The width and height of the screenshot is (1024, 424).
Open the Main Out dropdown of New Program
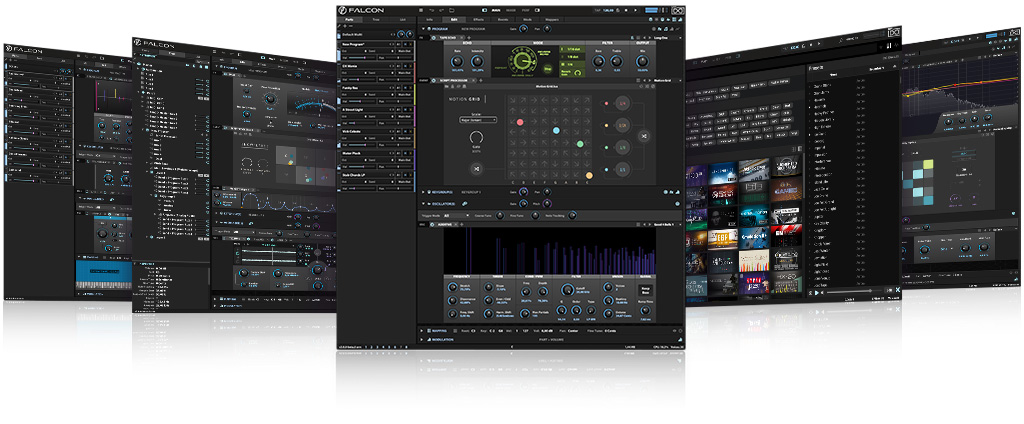click(x=404, y=51)
